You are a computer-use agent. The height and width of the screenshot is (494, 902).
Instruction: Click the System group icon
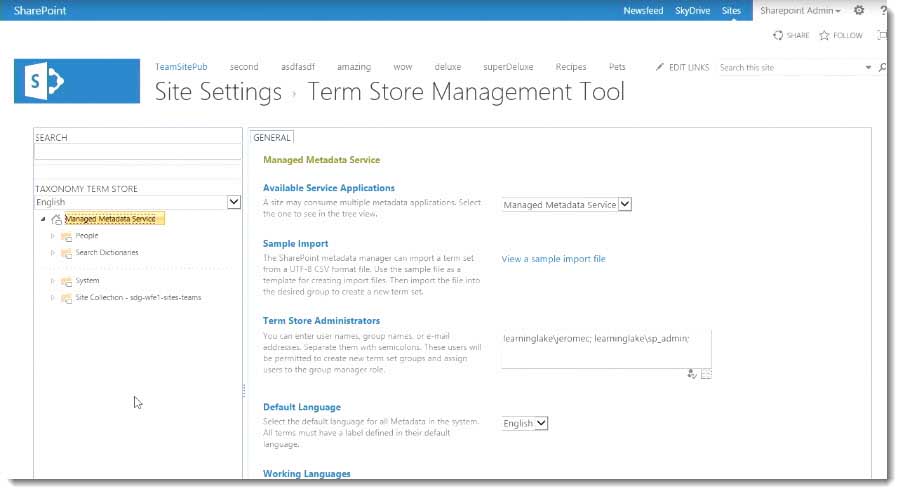[66, 281]
